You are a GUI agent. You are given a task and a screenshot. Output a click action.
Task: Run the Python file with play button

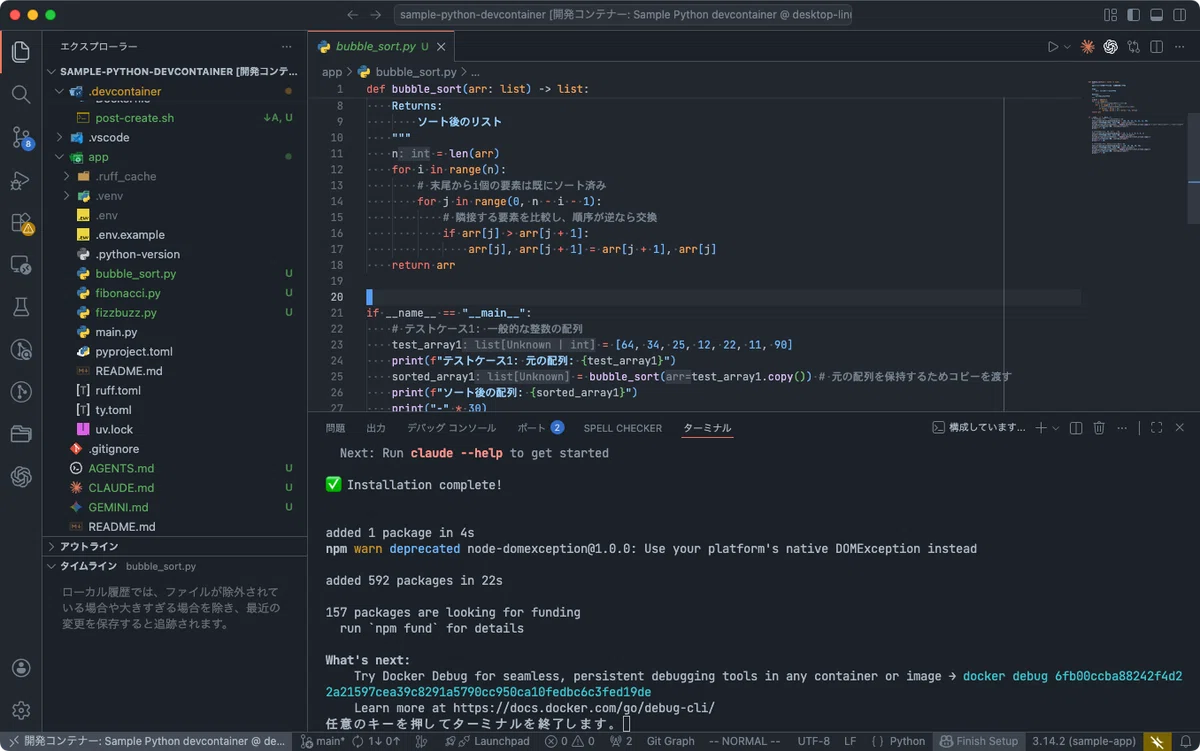(x=1052, y=47)
